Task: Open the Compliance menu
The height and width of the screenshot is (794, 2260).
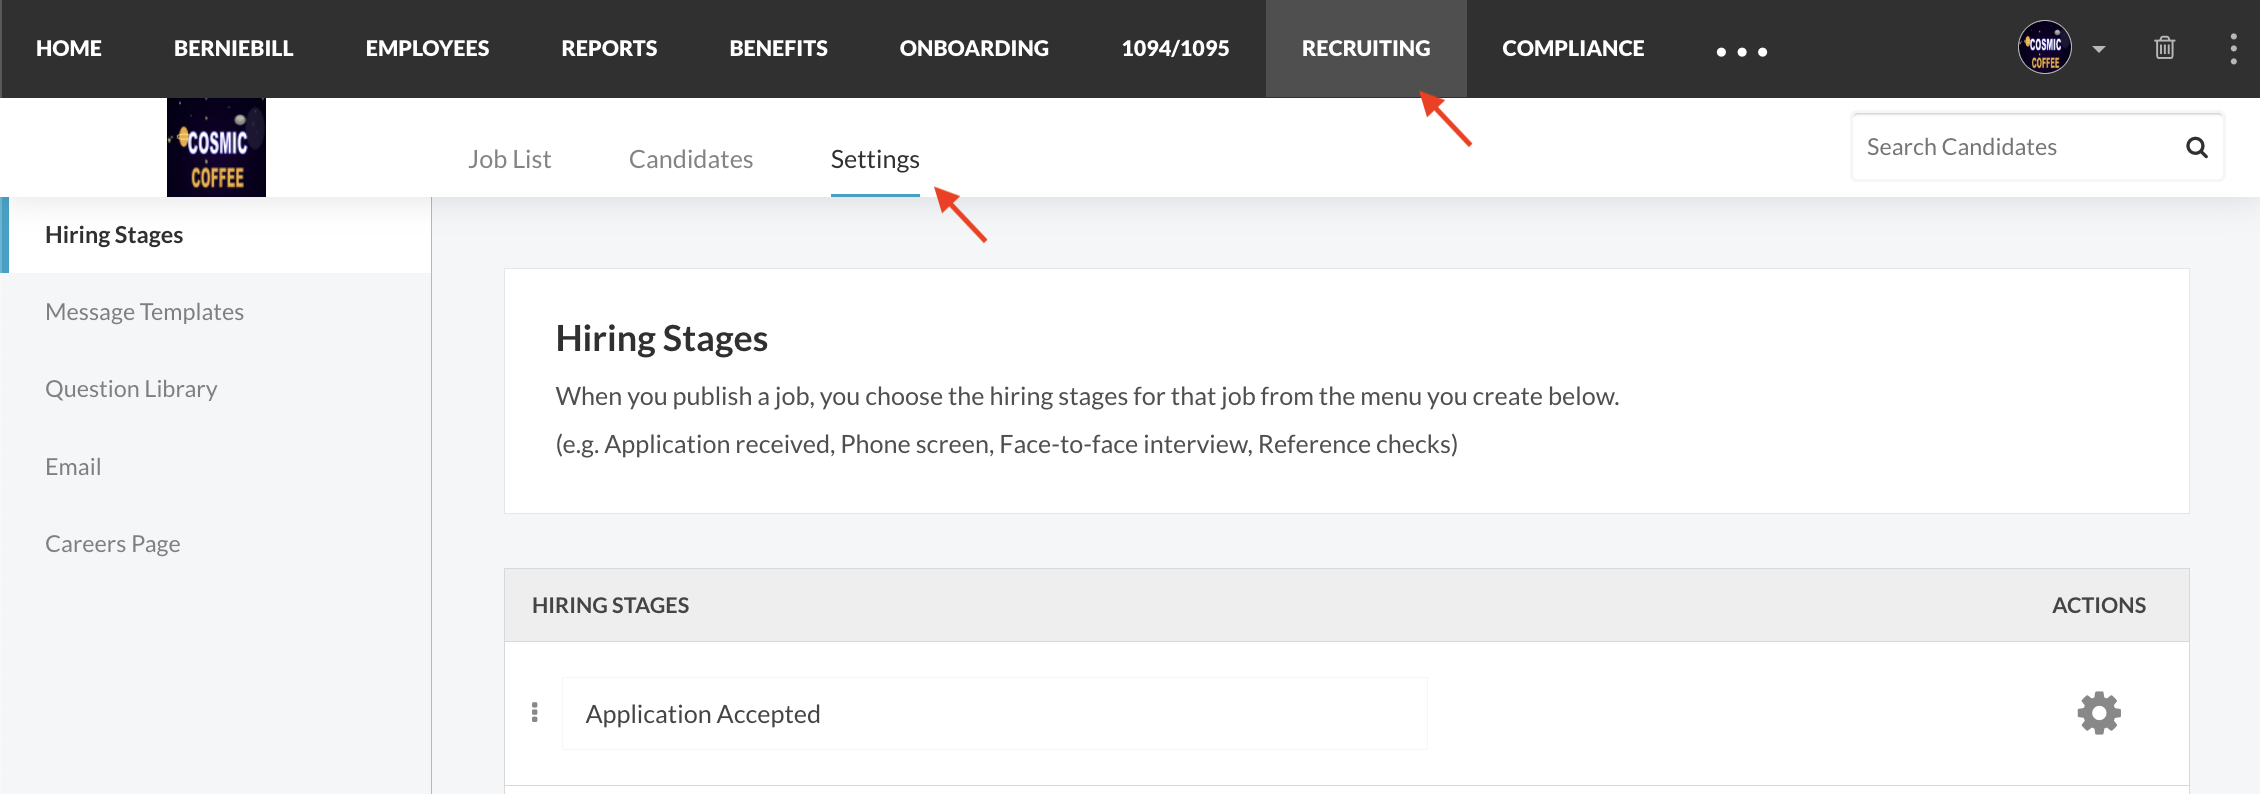Action: point(1573,48)
